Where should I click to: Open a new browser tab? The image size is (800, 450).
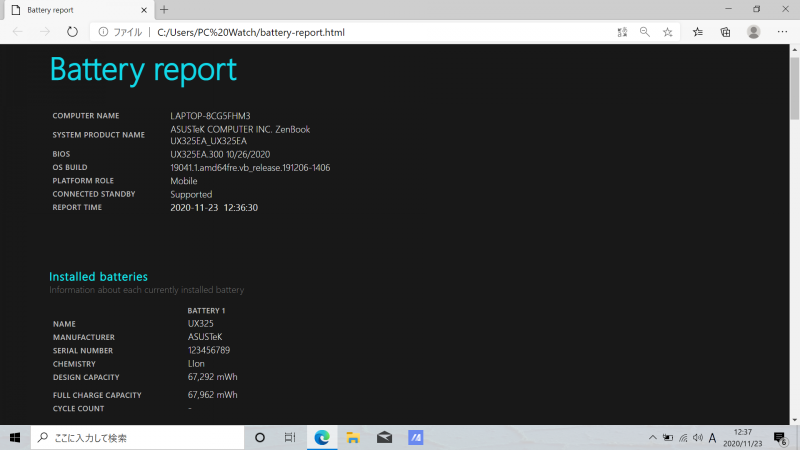[164, 10]
